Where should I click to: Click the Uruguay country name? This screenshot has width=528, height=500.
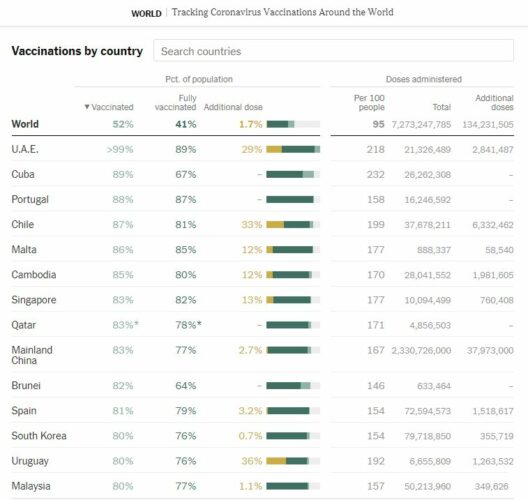(x=30, y=461)
